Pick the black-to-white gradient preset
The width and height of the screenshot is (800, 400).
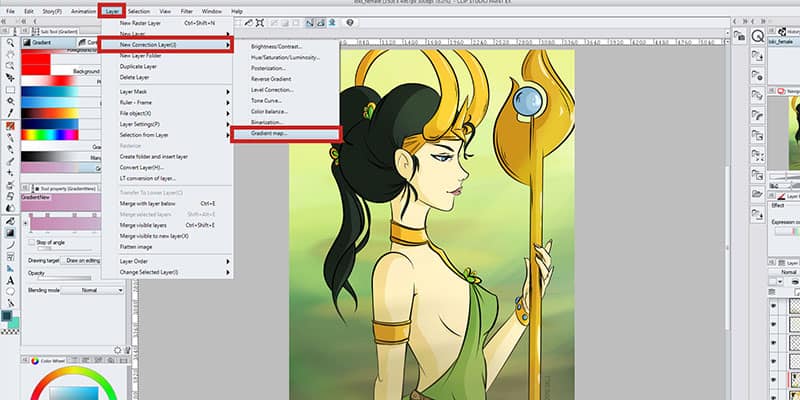[x=49, y=157]
